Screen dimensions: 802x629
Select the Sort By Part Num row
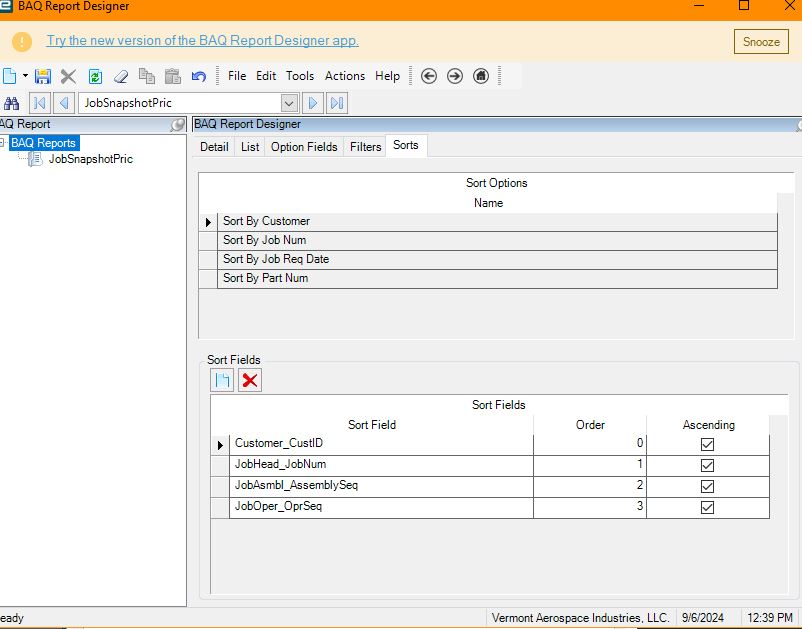[497, 278]
